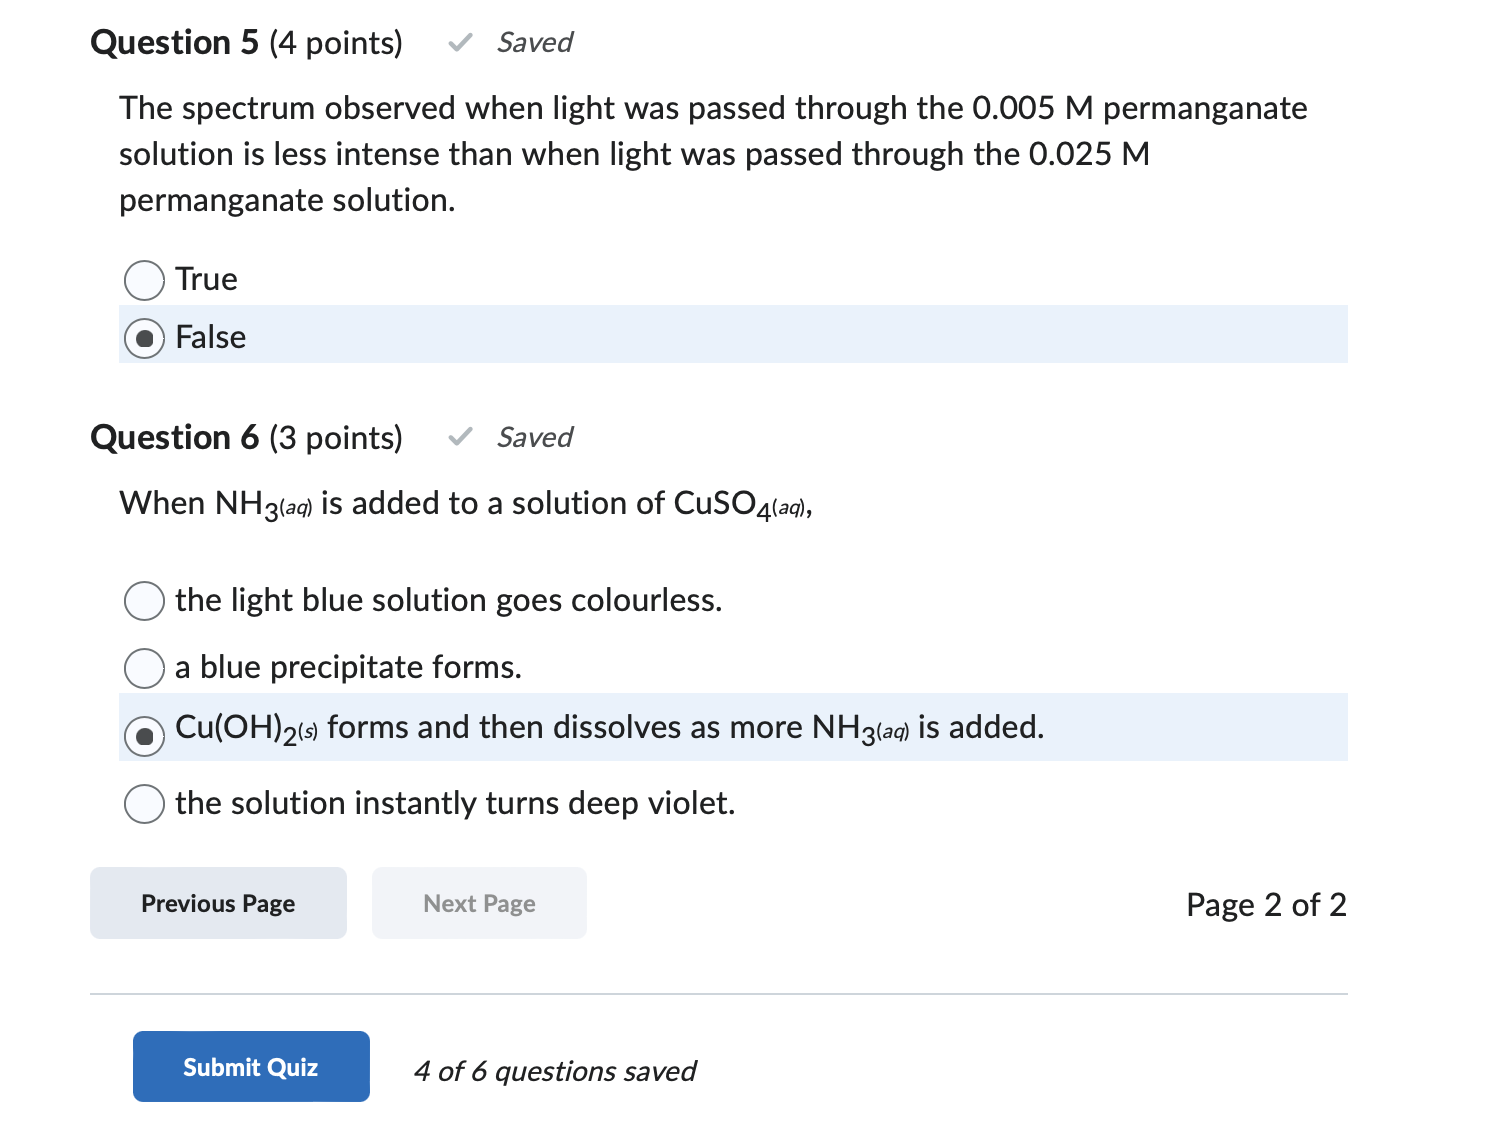Click the Saved label next to Question 6
The width and height of the screenshot is (1498, 1131).
coord(534,437)
